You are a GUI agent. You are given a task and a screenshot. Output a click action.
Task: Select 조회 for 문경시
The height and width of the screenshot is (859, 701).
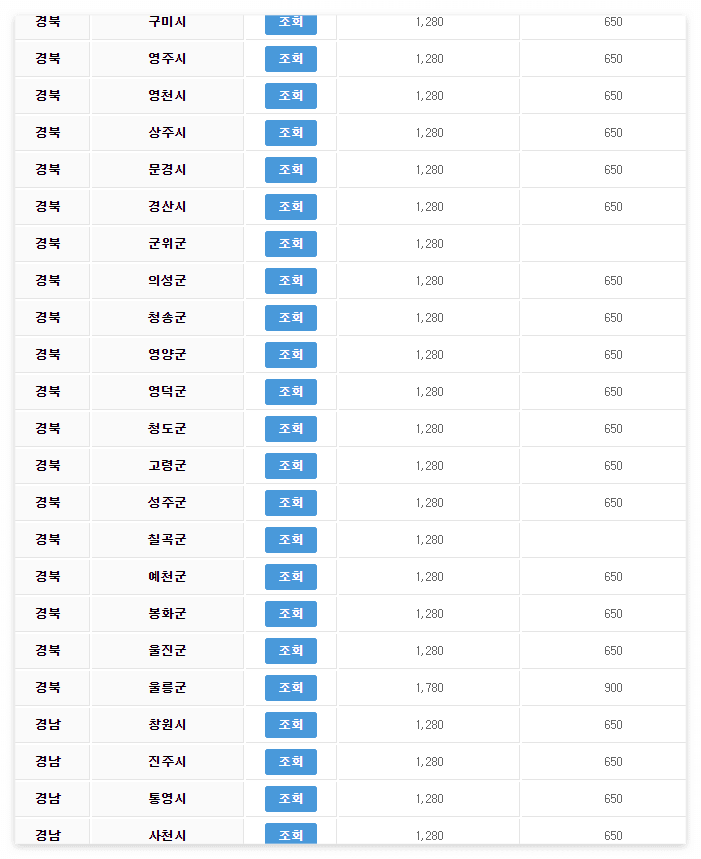coord(290,170)
